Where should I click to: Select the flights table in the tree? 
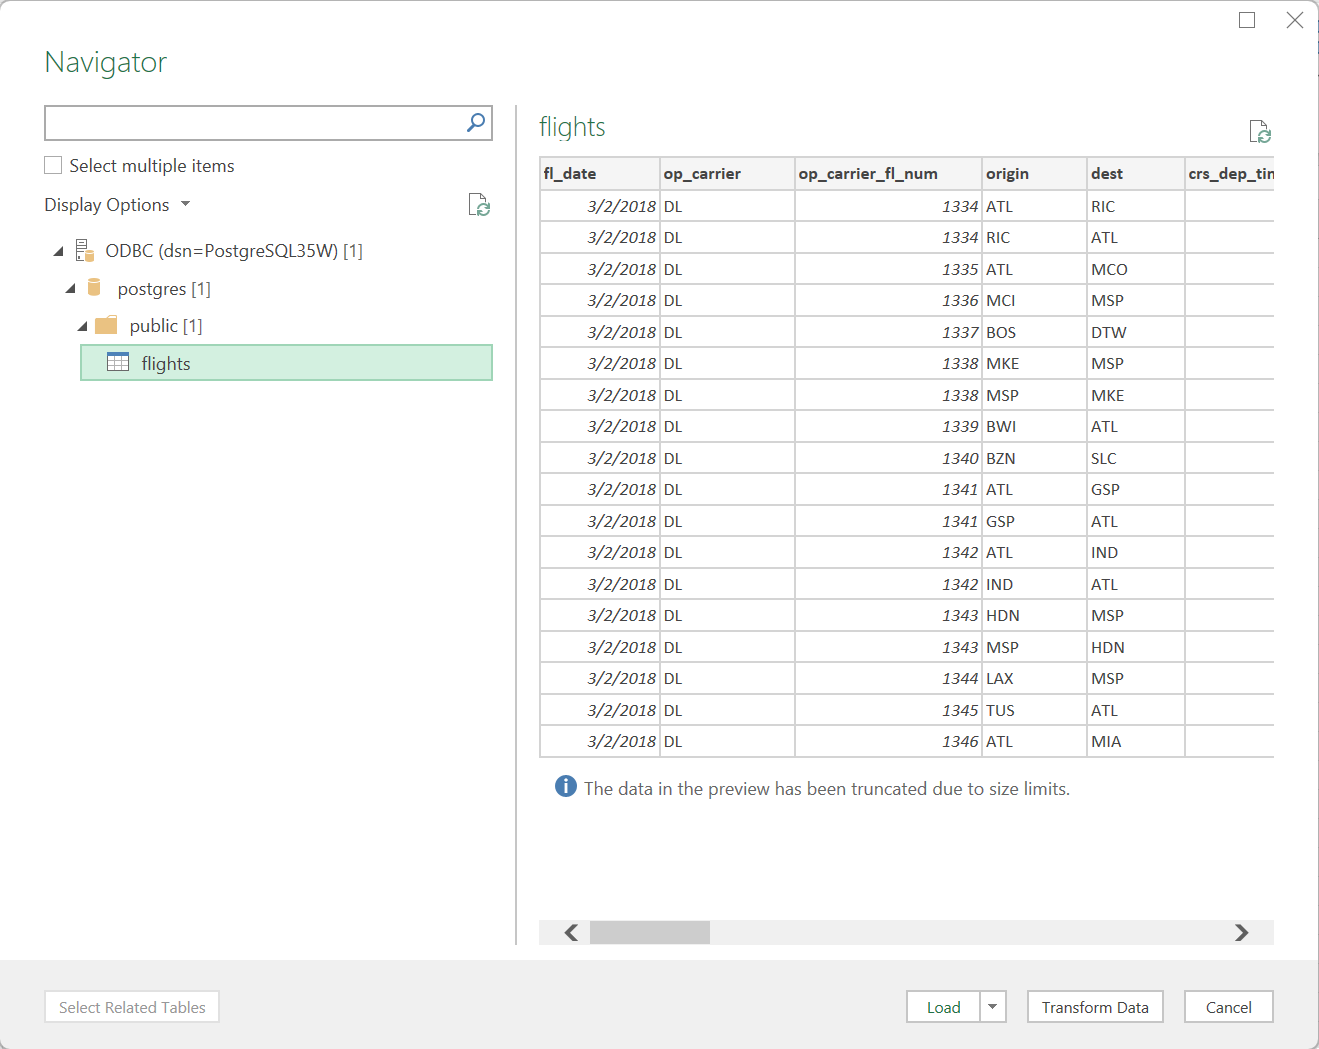pyautogui.click(x=165, y=362)
